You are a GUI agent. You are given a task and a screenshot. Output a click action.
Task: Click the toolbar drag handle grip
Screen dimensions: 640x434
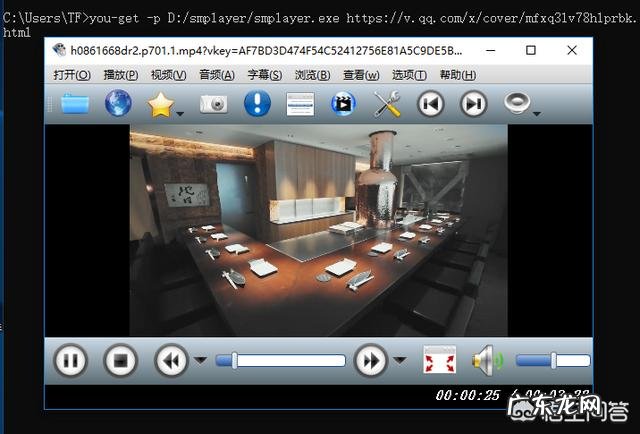[50, 104]
